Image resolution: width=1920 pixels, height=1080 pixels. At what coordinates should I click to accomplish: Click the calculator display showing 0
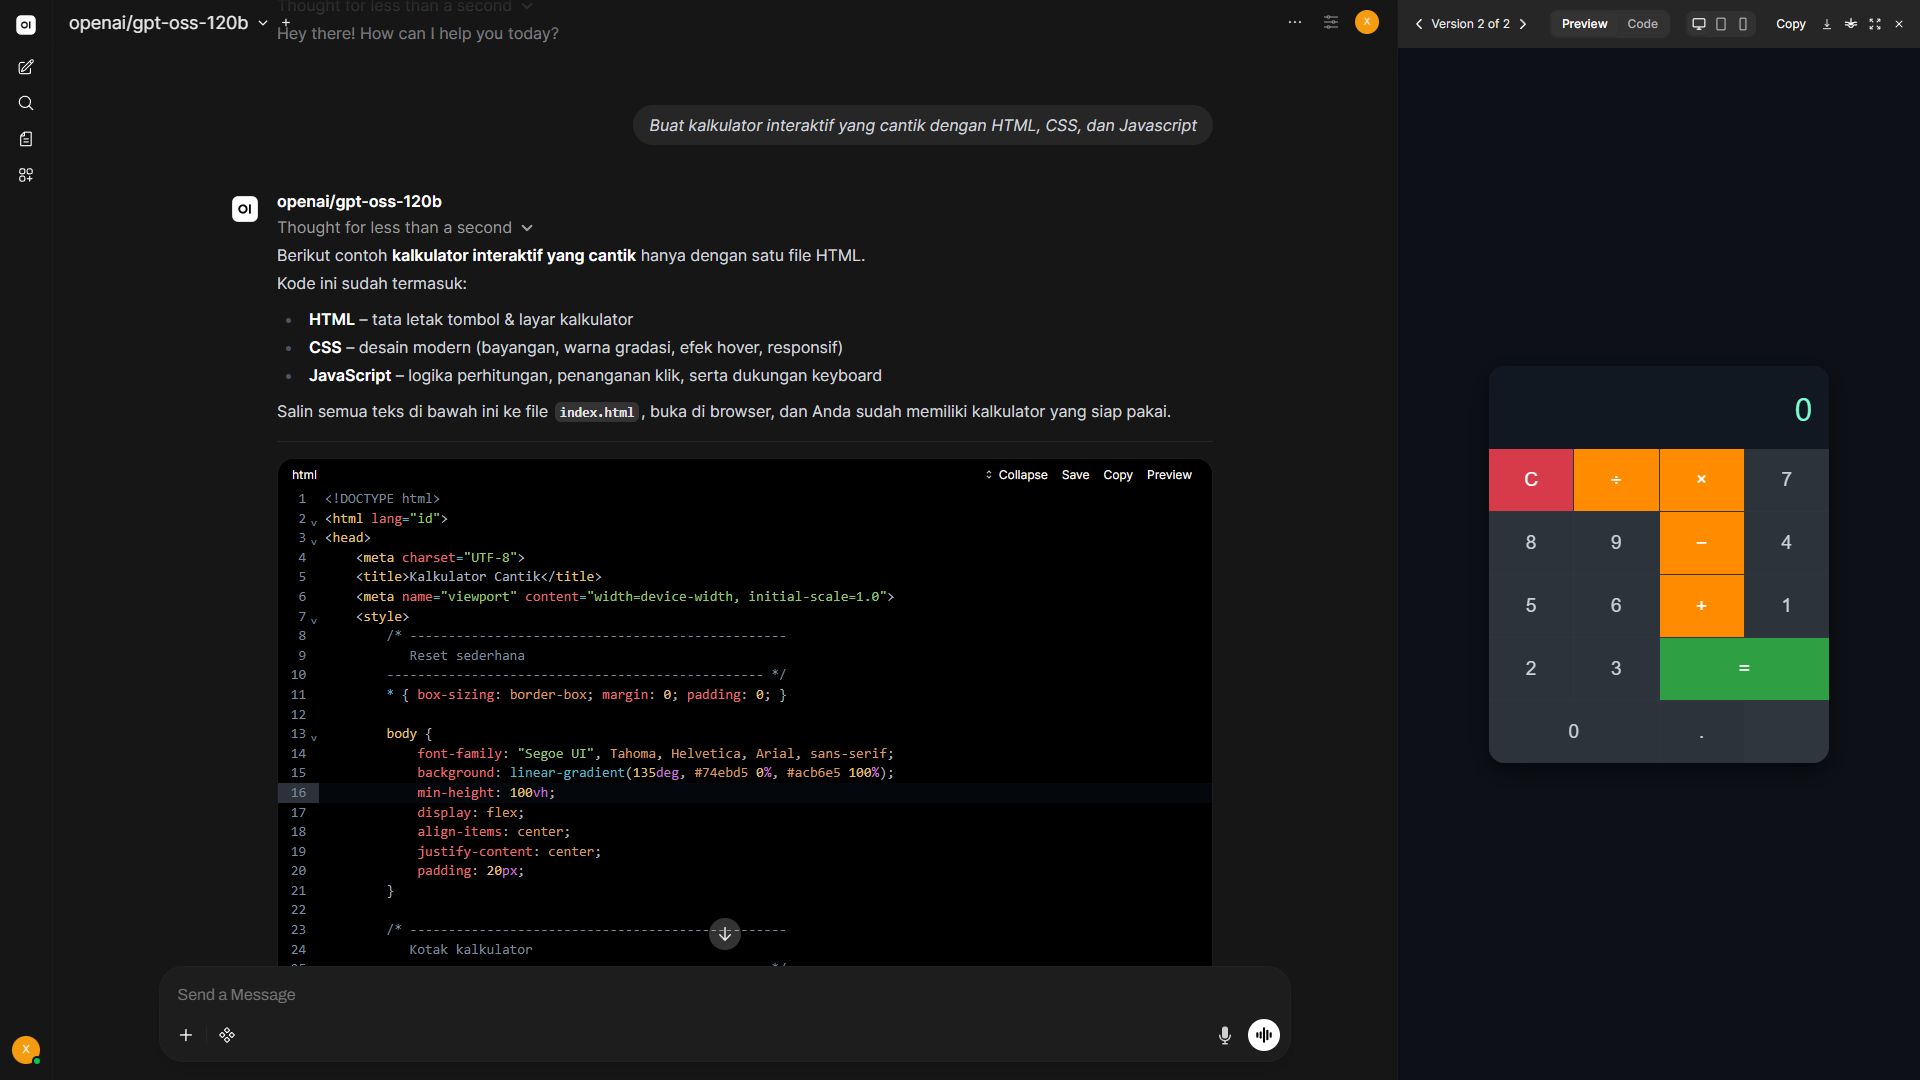click(1659, 408)
